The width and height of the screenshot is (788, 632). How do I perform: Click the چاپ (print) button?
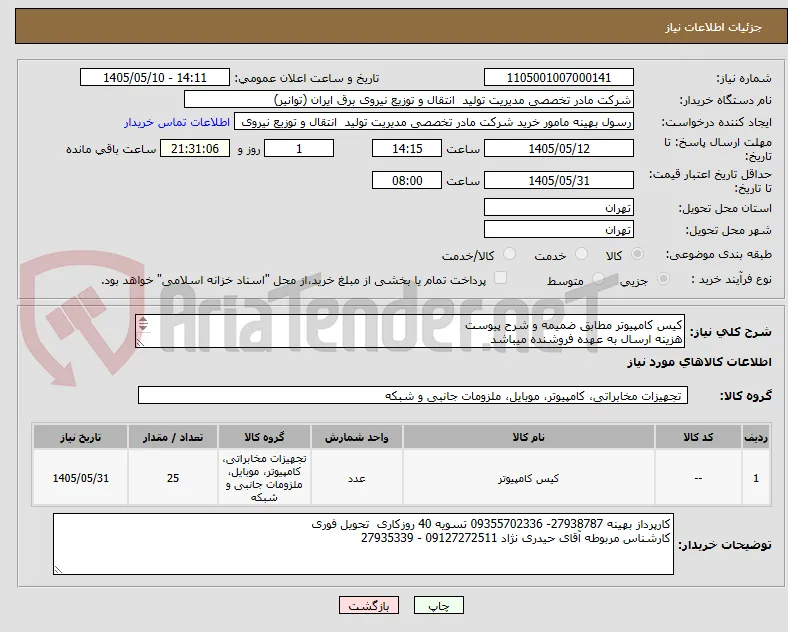(438, 605)
